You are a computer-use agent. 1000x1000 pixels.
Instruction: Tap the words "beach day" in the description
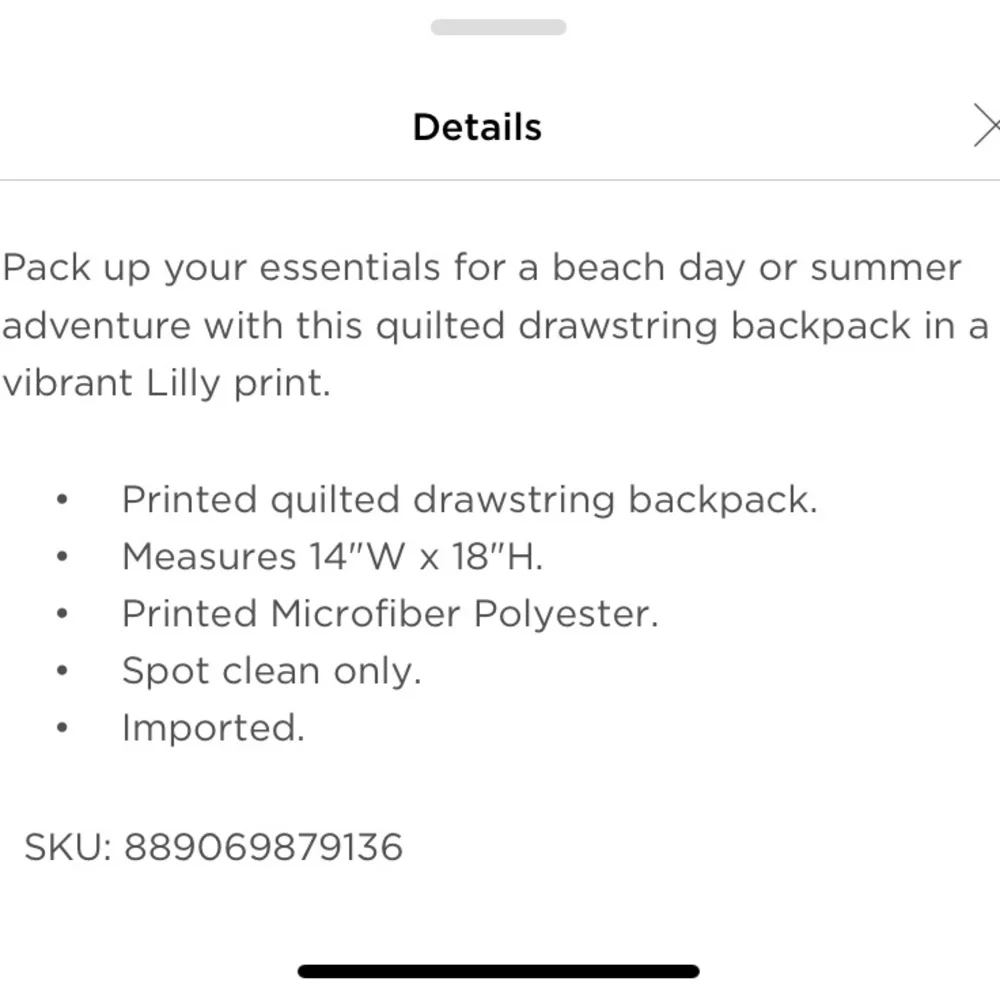coord(641,268)
